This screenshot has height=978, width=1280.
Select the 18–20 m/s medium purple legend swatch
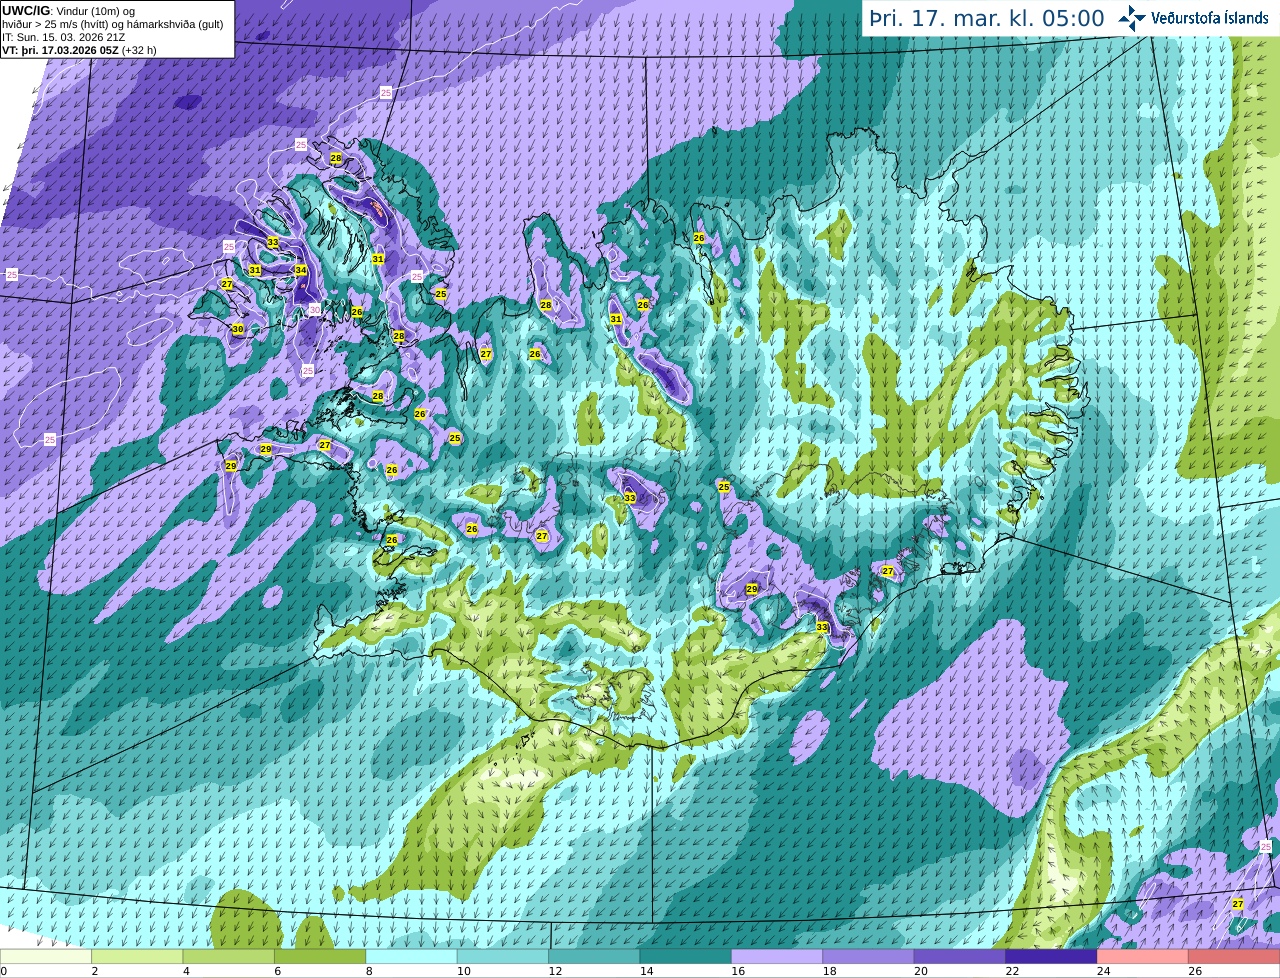[869, 956]
